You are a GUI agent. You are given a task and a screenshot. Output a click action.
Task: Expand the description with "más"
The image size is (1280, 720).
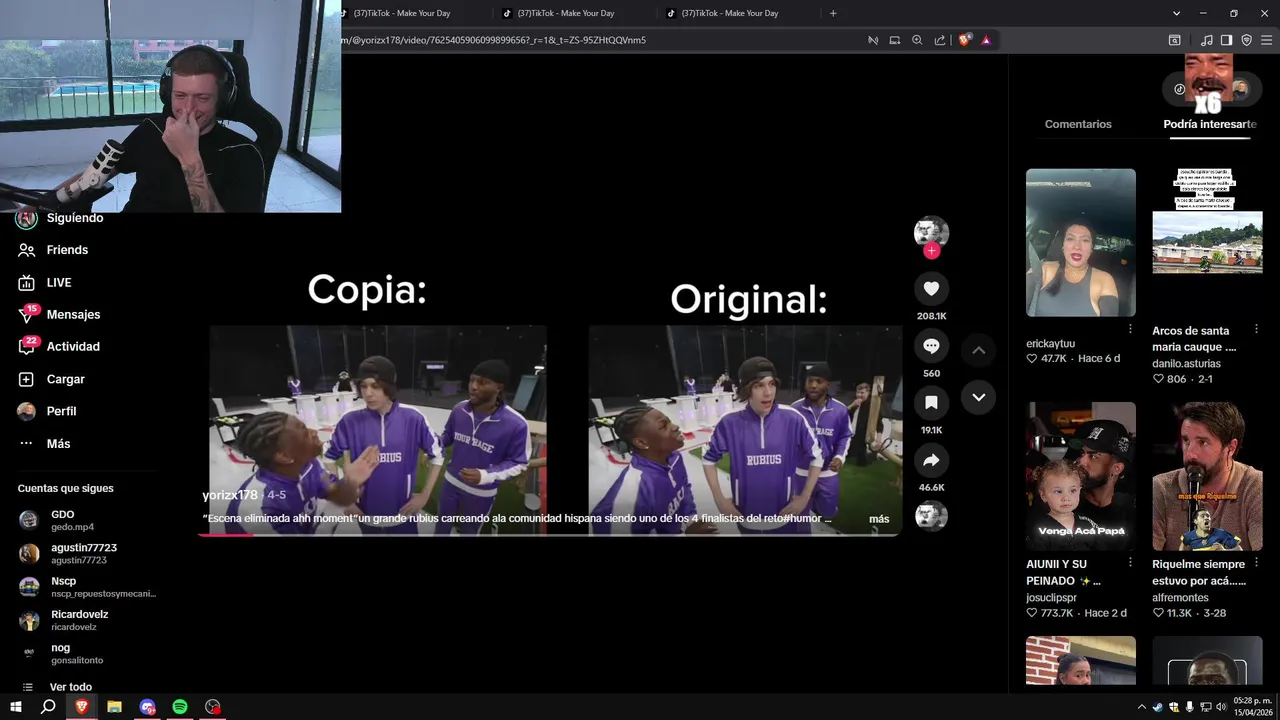879,519
